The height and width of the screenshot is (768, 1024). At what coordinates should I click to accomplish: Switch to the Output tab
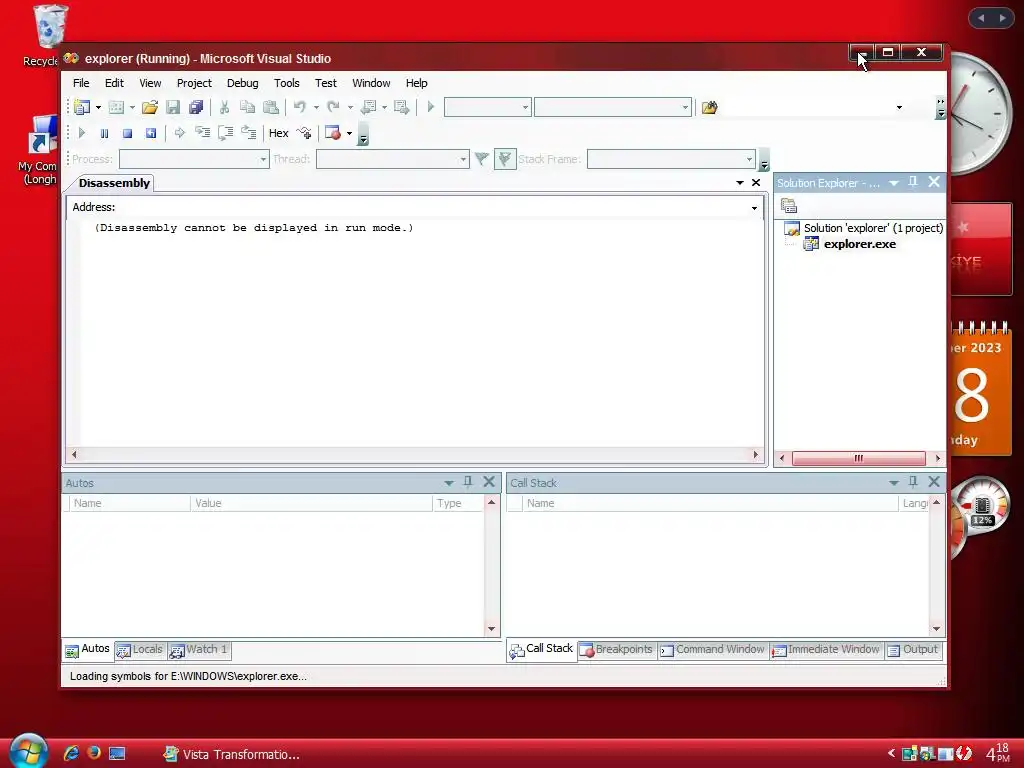click(x=913, y=650)
